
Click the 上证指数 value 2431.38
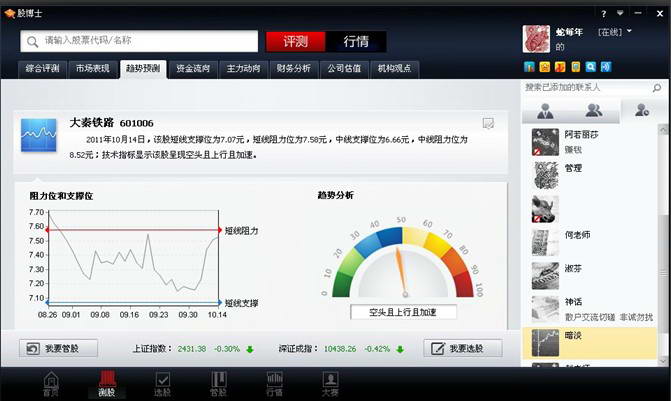[192, 349]
